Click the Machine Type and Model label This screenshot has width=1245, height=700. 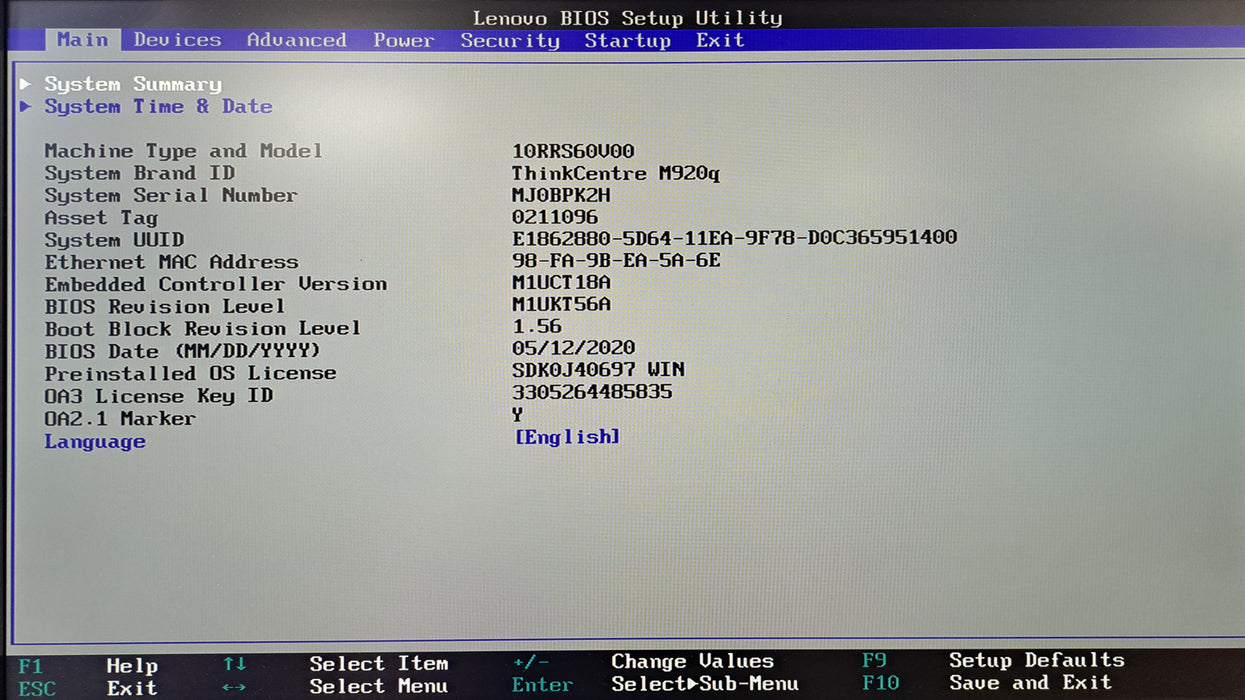[183, 151]
